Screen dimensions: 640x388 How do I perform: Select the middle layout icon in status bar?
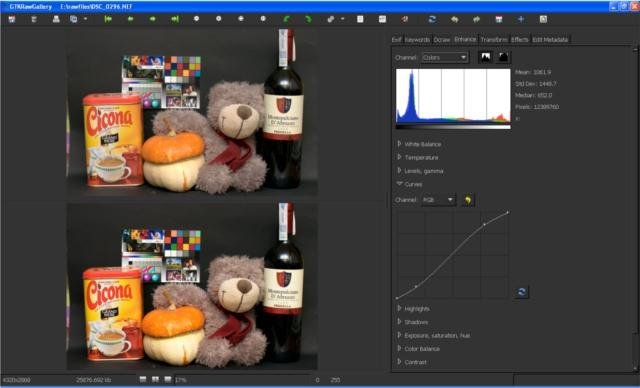point(156,379)
